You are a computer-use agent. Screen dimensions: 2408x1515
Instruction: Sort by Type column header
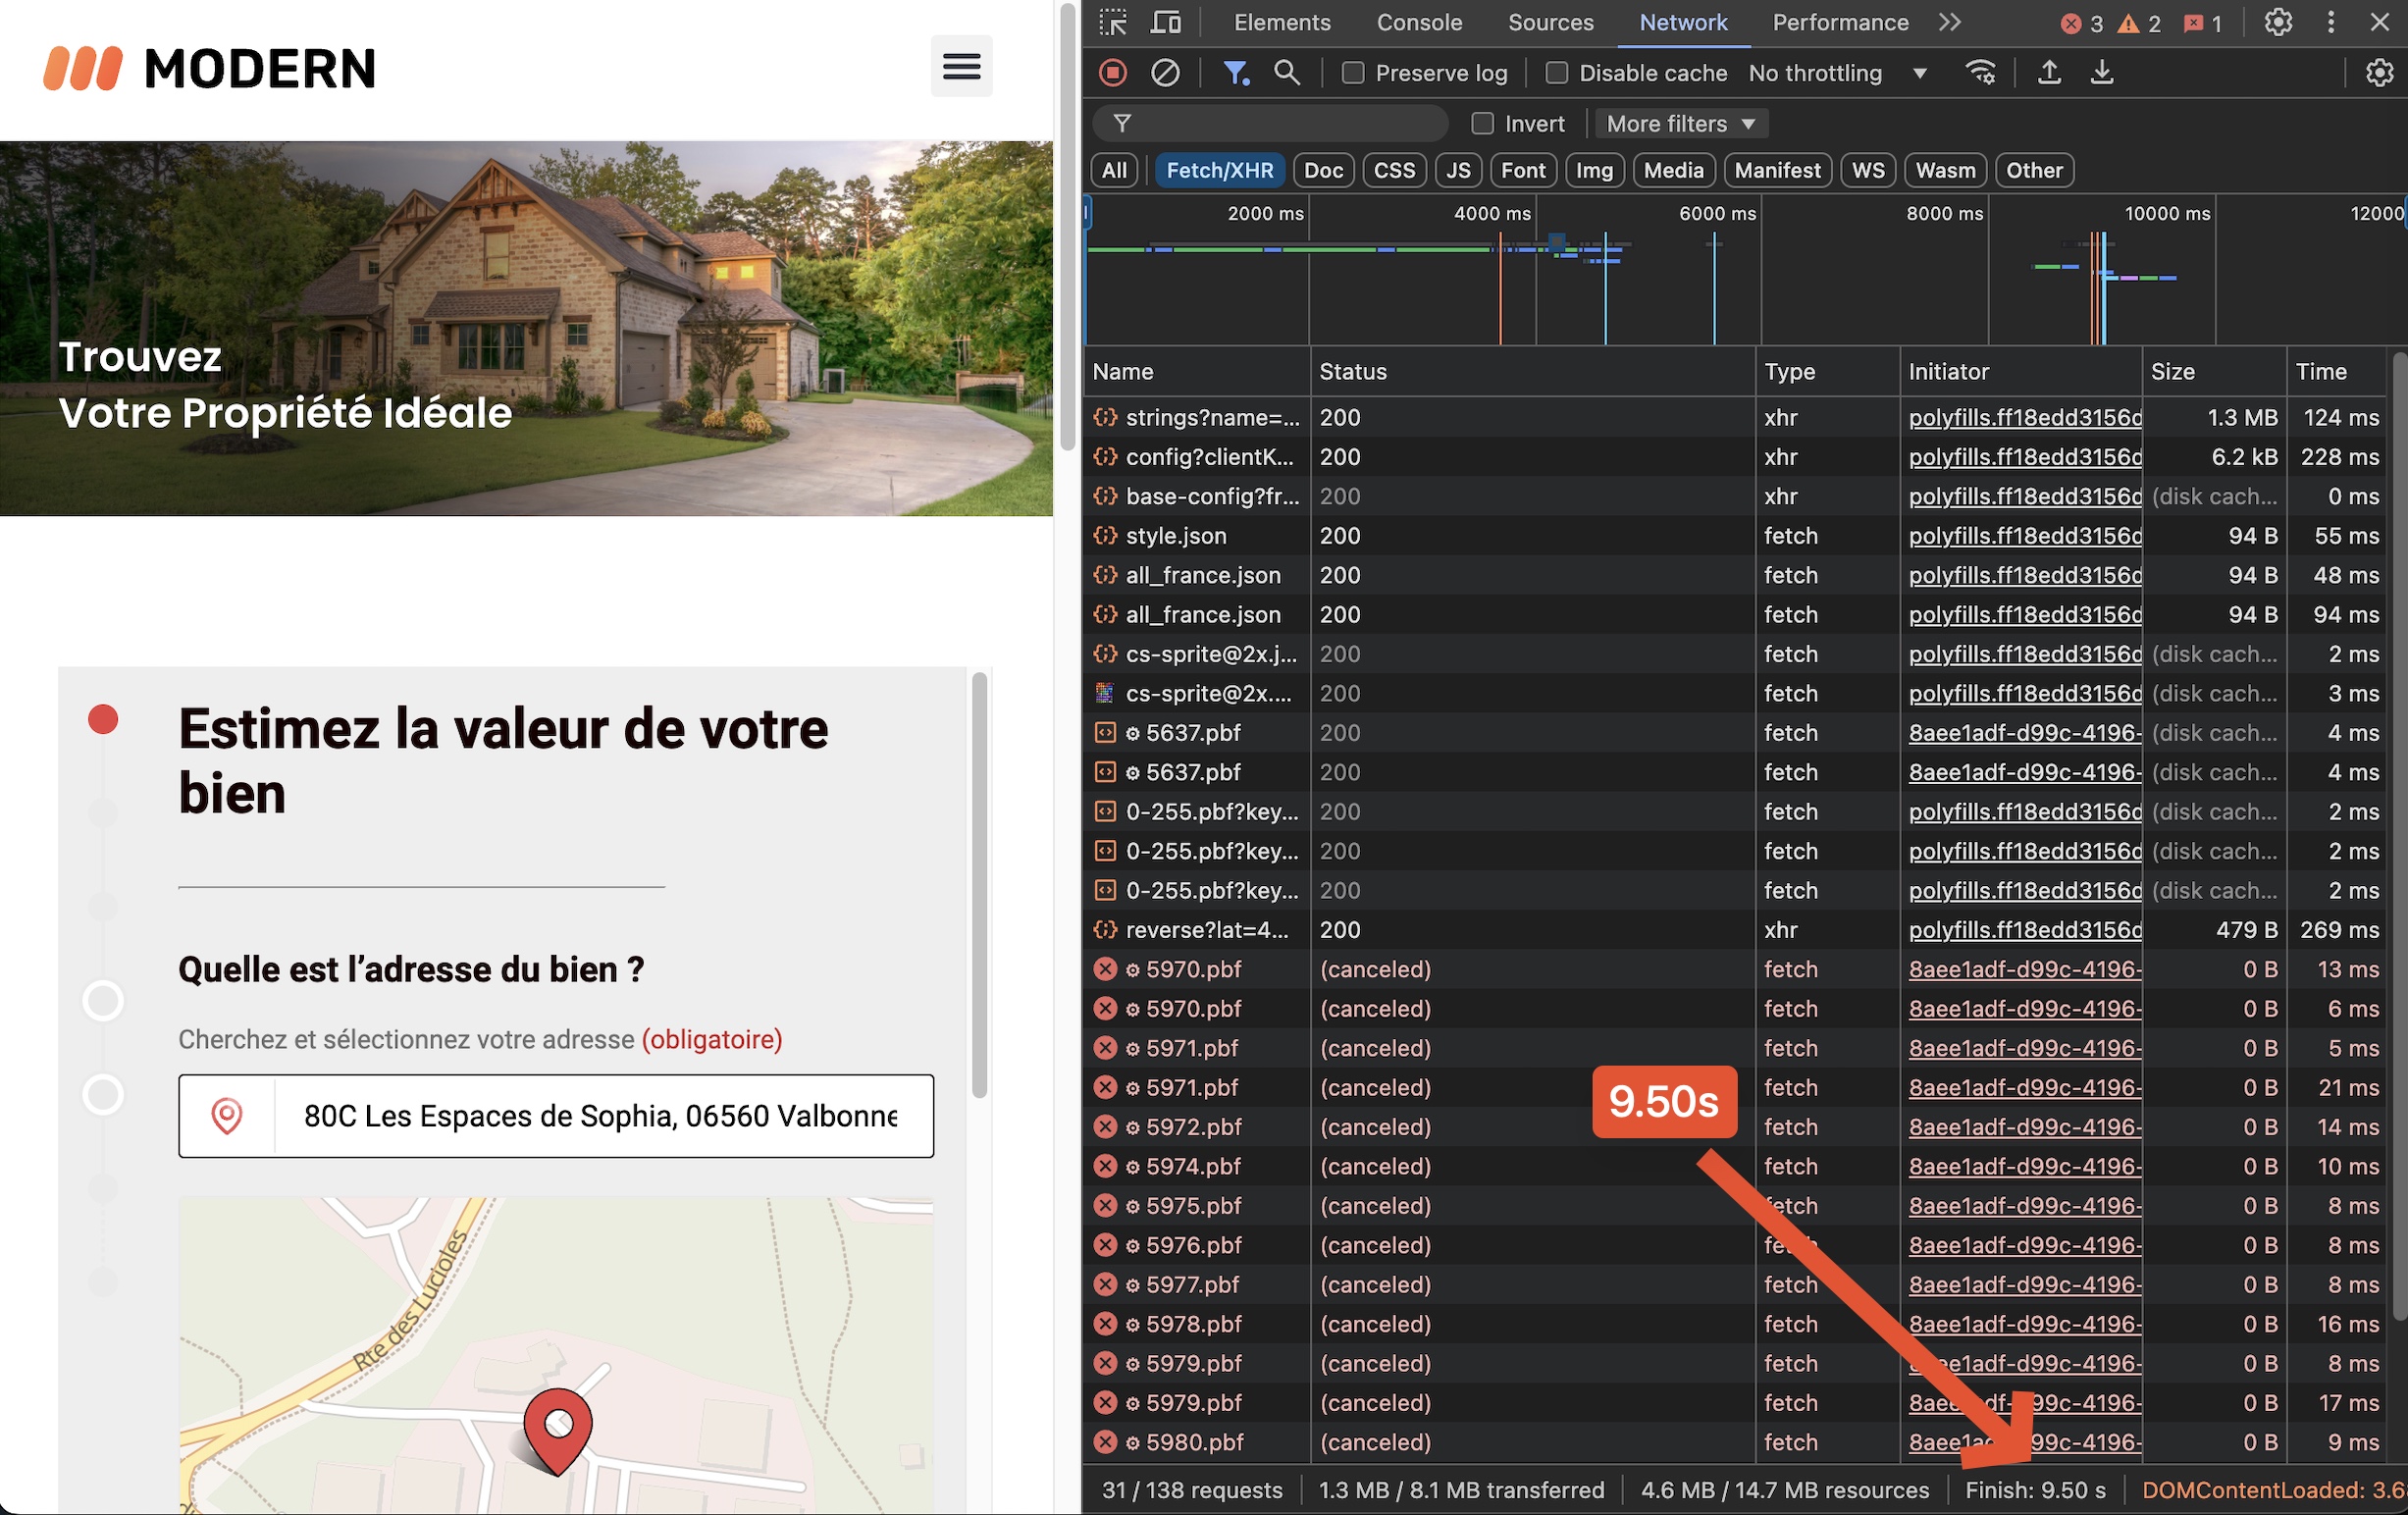tap(1827, 371)
